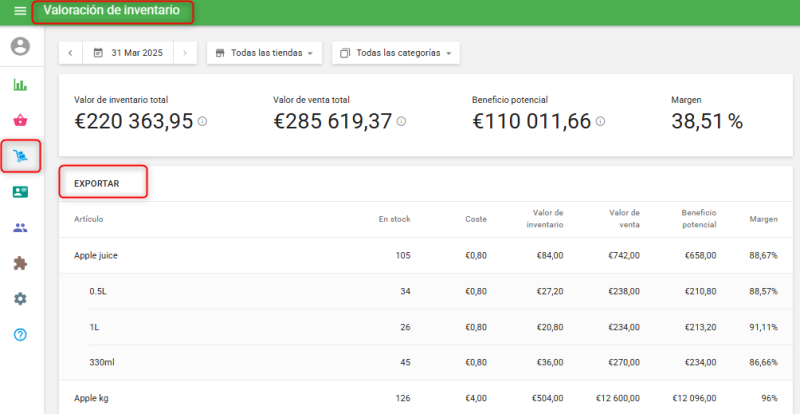The image size is (800, 414).
Task: Open the 31 Mar 2025 date picker
Action: [x=129, y=53]
